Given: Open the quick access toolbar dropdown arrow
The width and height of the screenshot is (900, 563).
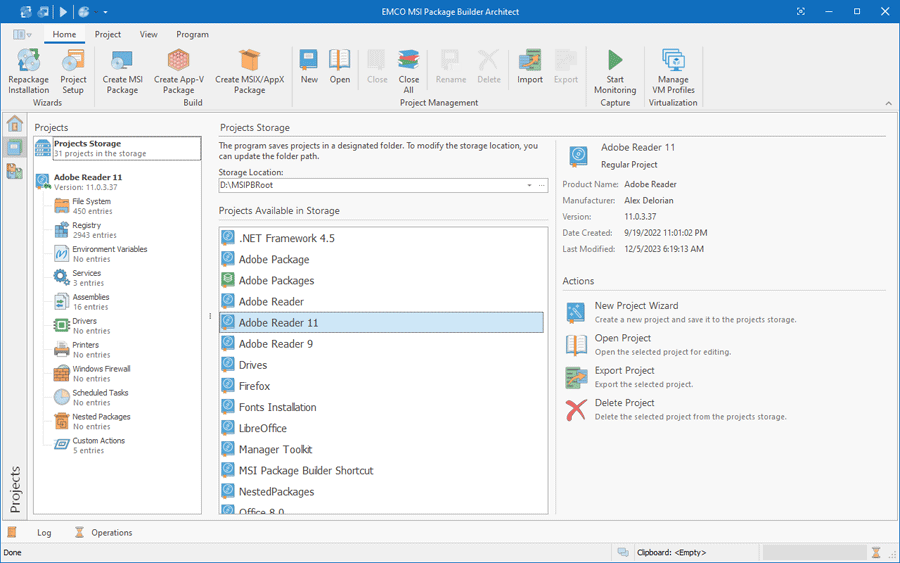Looking at the screenshot, I should coord(106,11).
